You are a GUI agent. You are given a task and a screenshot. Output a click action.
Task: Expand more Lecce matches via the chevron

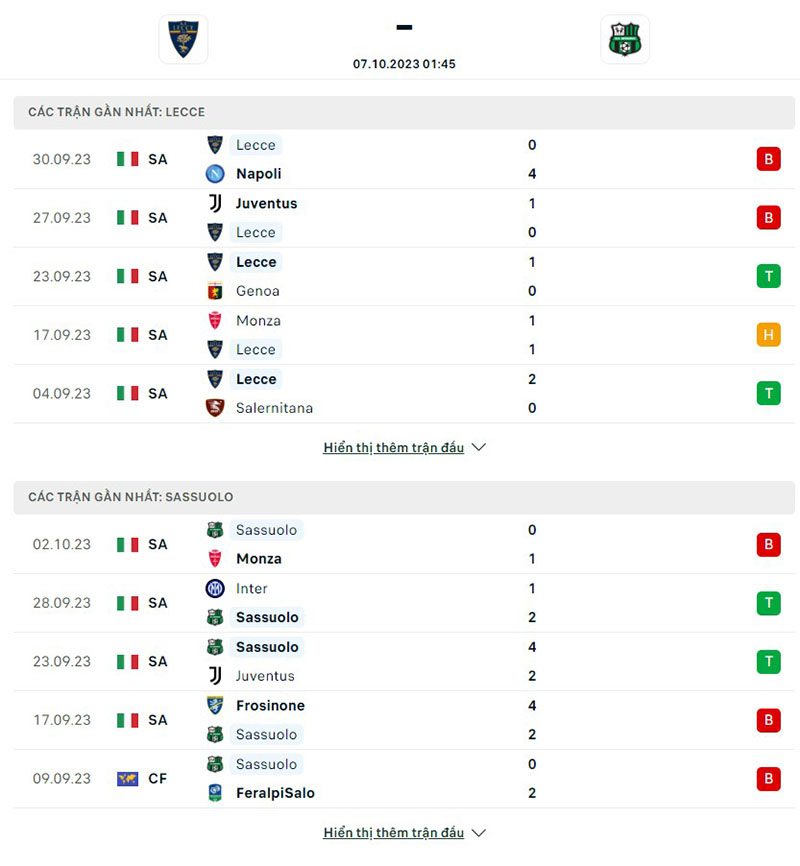click(478, 447)
